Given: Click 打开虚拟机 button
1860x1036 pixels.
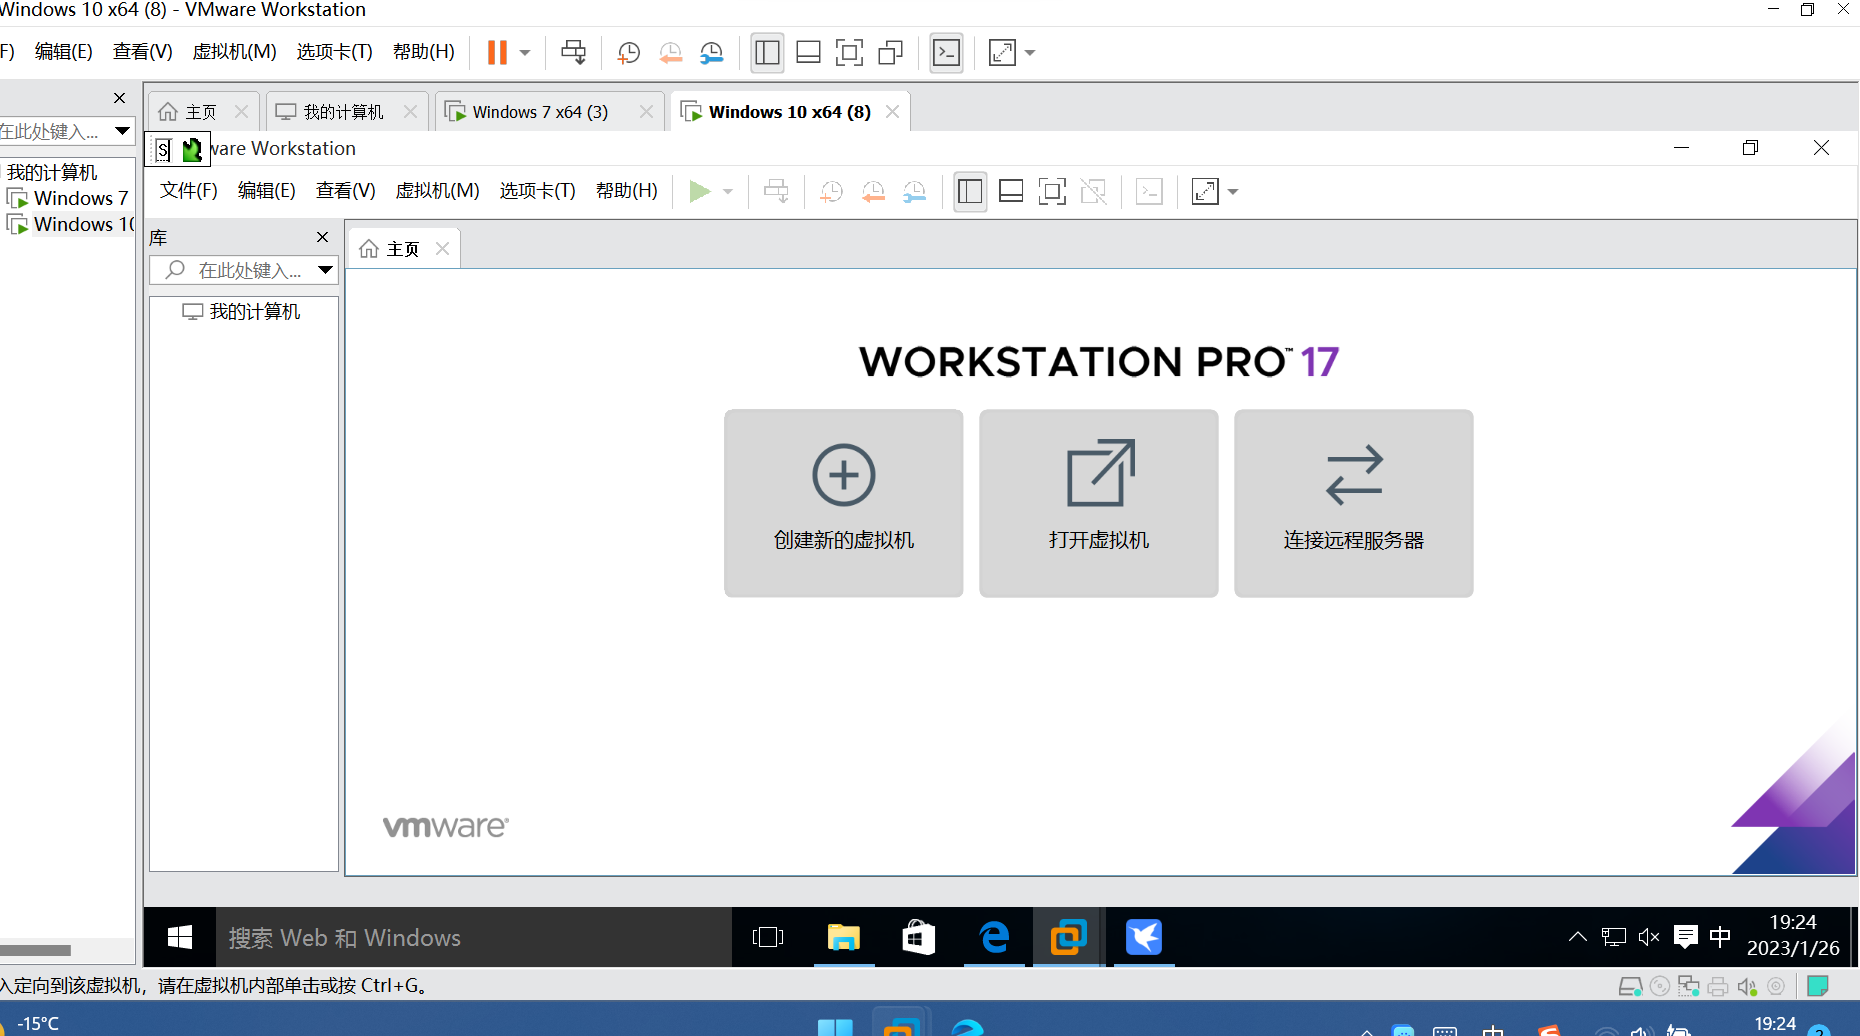Looking at the screenshot, I should tap(1099, 503).
